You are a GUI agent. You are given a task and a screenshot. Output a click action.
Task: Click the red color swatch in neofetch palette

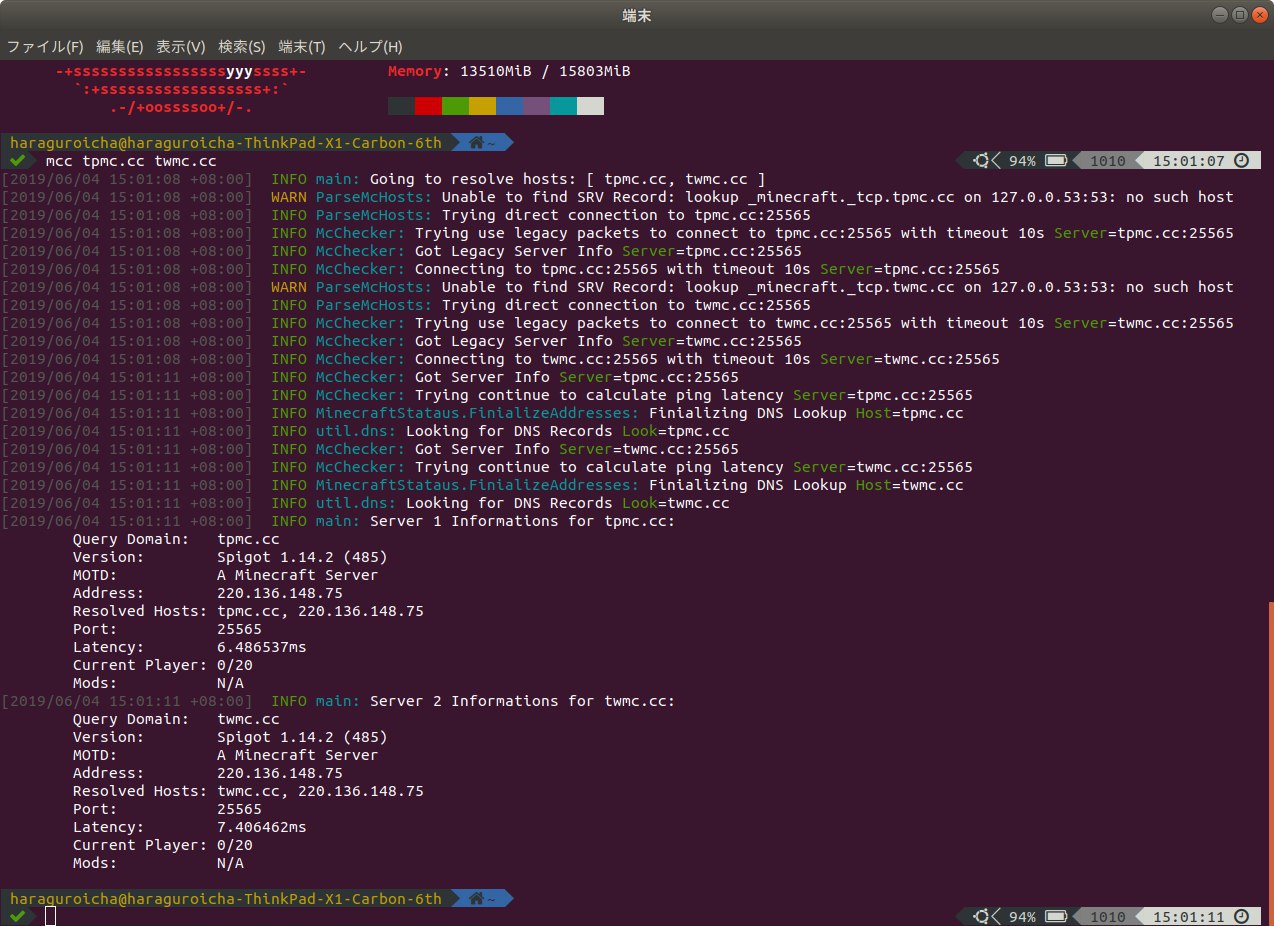pyautogui.click(x=428, y=106)
